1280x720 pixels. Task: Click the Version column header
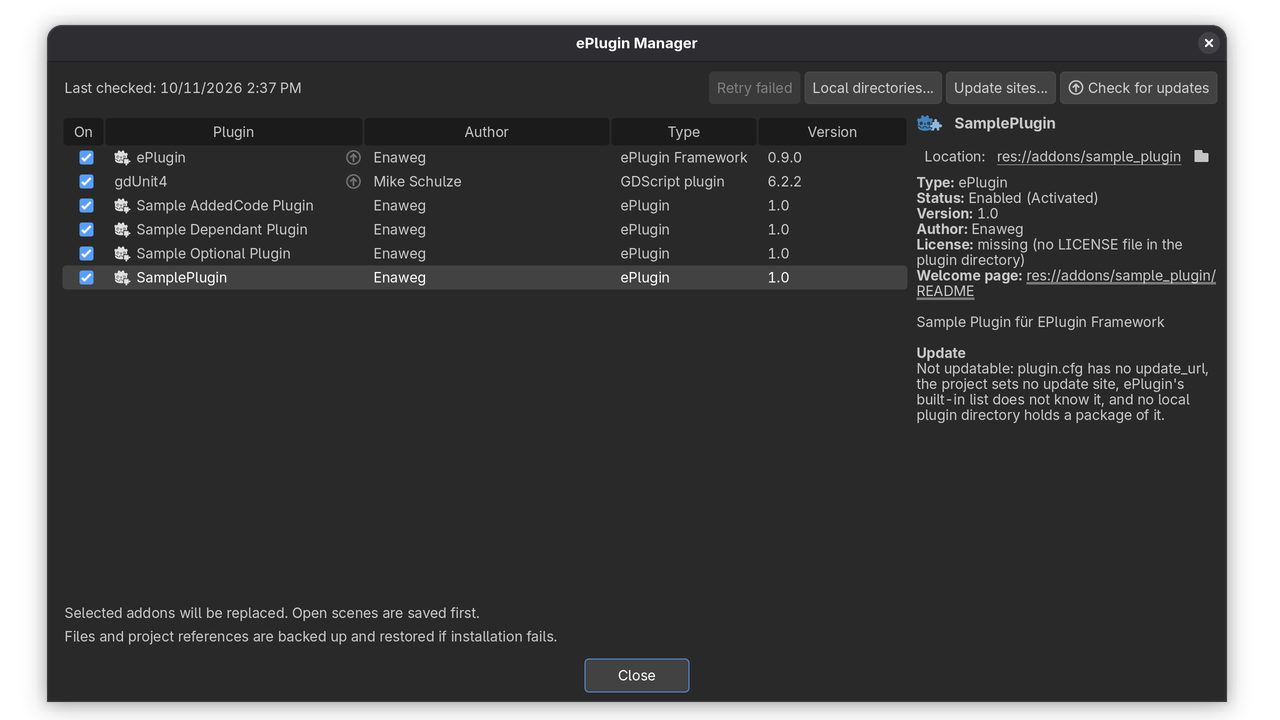[x=832, y=132]
